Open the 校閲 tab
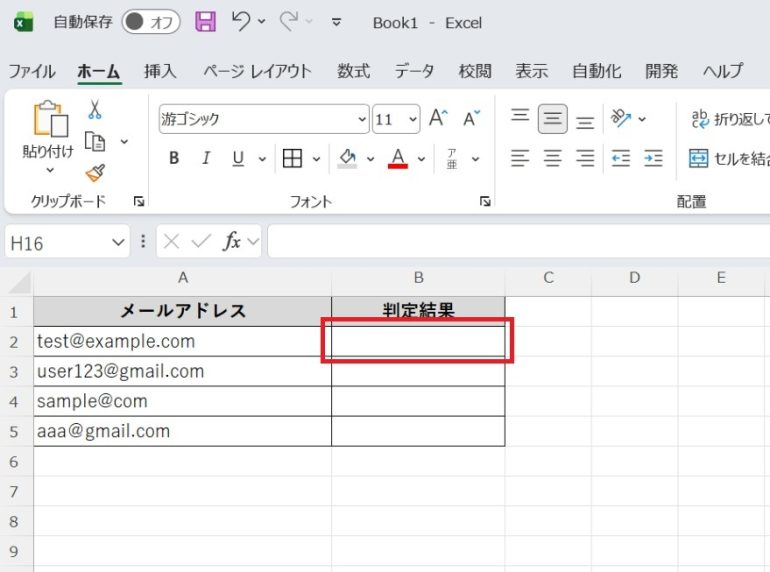Image resolution: width=770 pixels, height=572 pixels. tap(475, 71)
